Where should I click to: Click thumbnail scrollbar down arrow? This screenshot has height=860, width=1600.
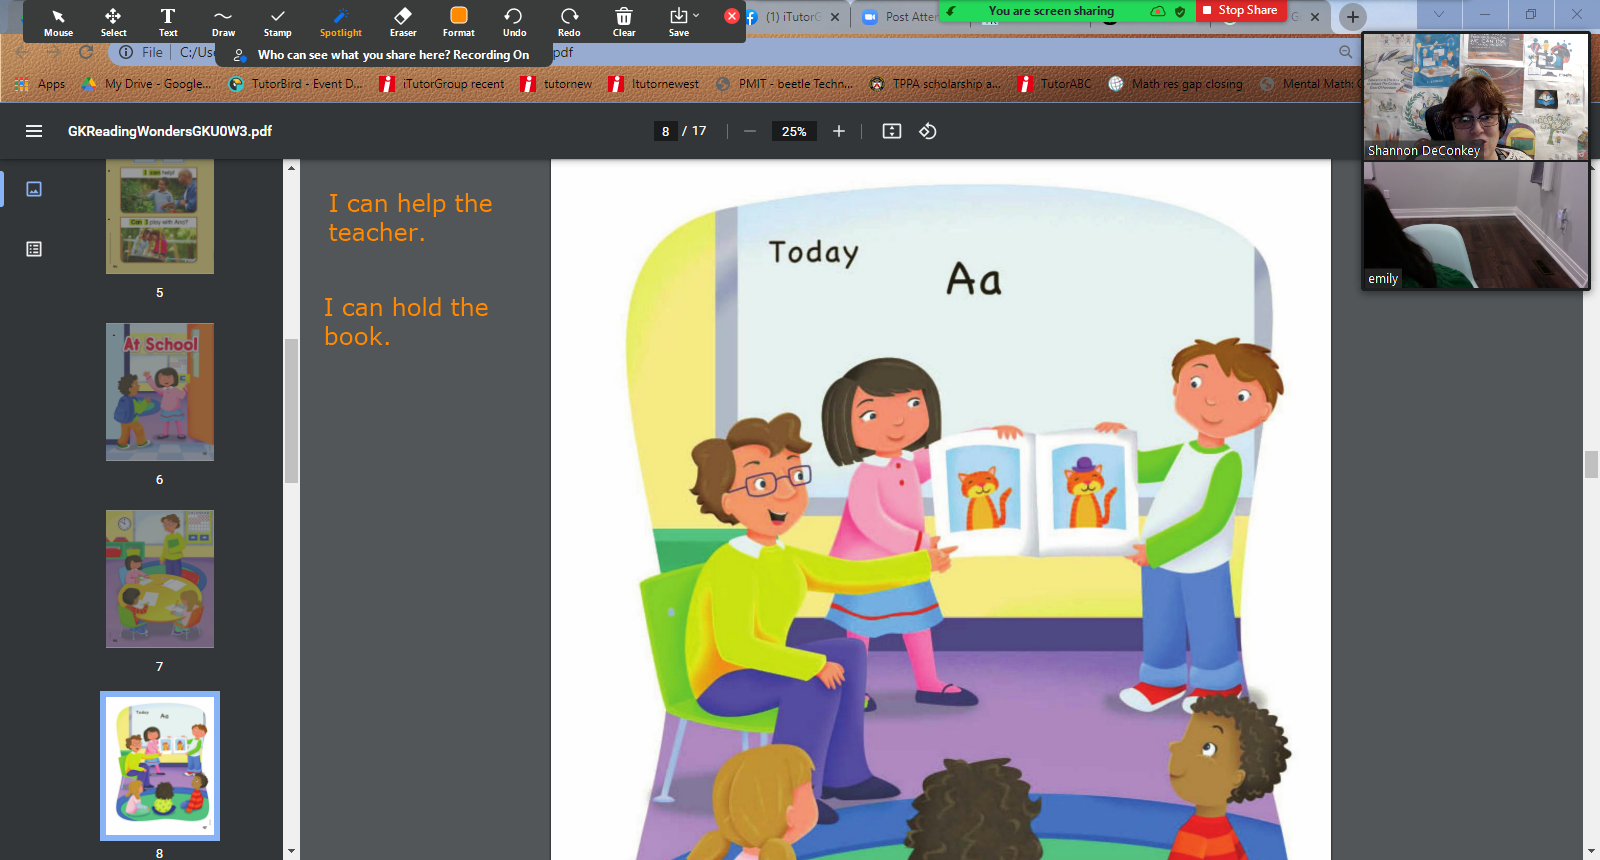click(291, 852)
